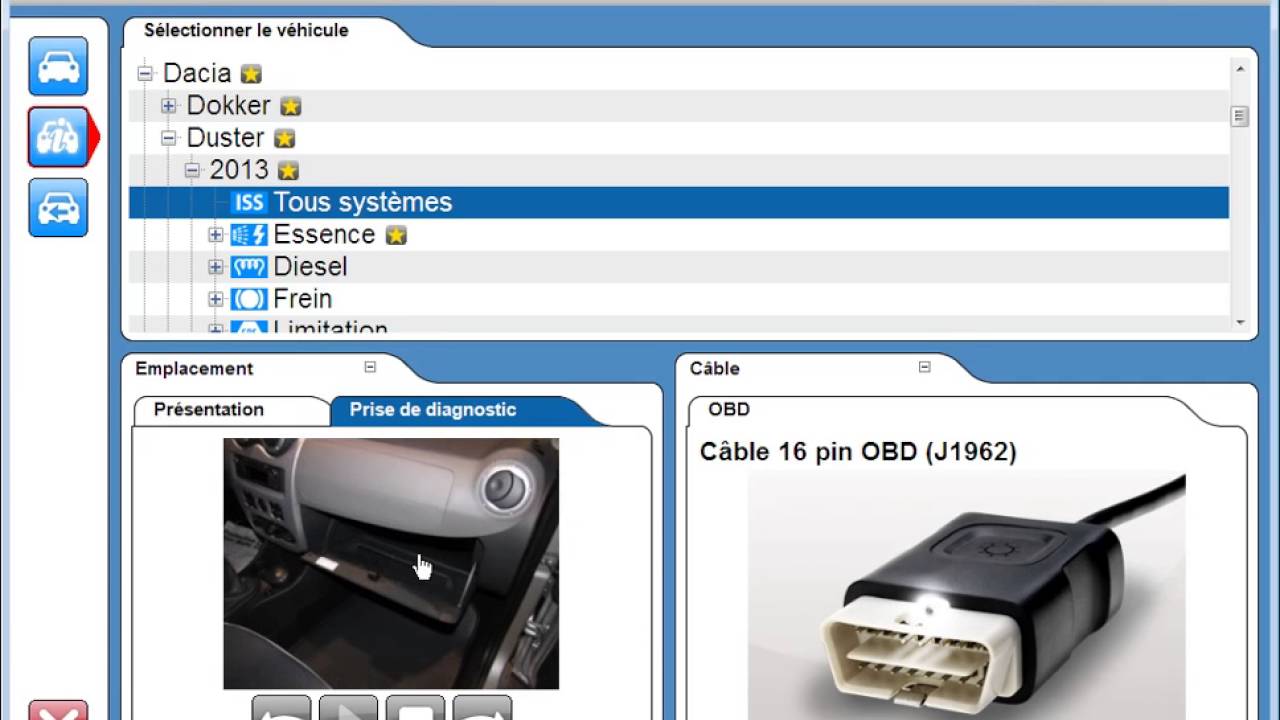The height and width of the screenshot is (720, 1280).
Task: Open the car vehicle selection sidebar icon
Action: [58, 66]
